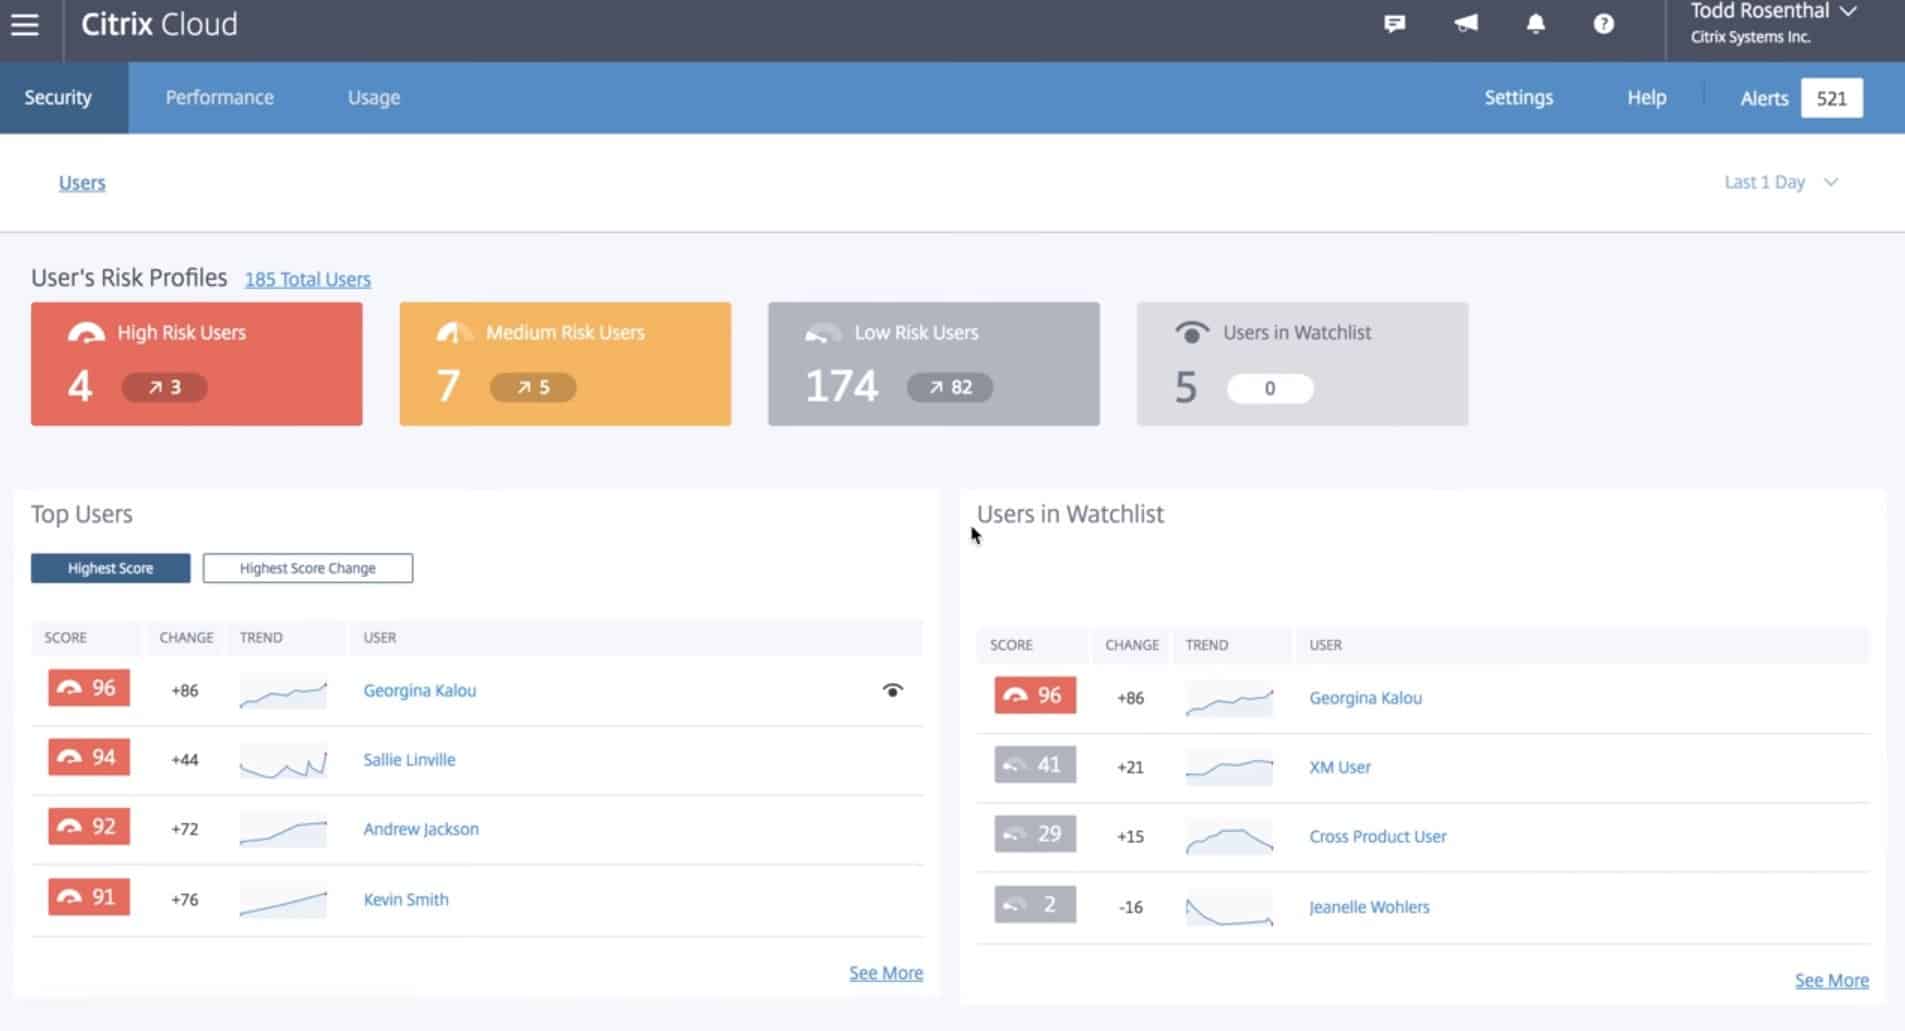Click the Watchlist change badge showing 0
The image size is (1905, 1031).
click(1270, 389)
